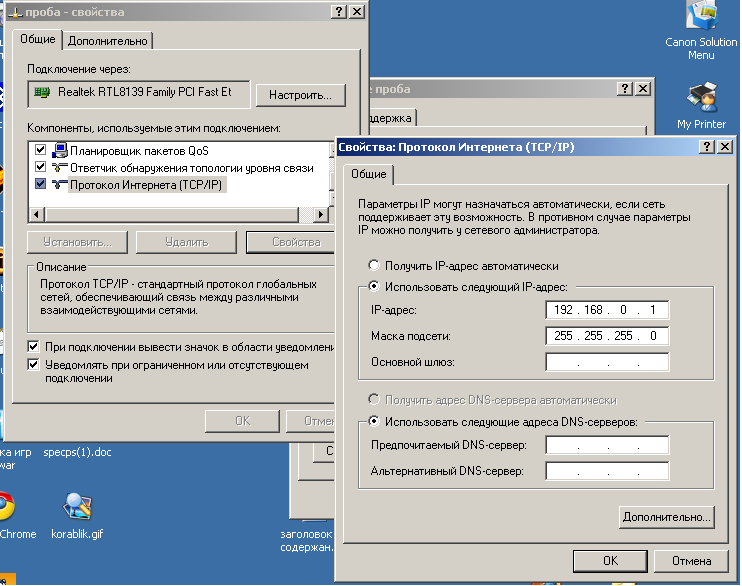This screenshot has height=586, width=742.
Task: Click the Предпочитаемый DNS-сервер field
Action: (x=606, y=446)
